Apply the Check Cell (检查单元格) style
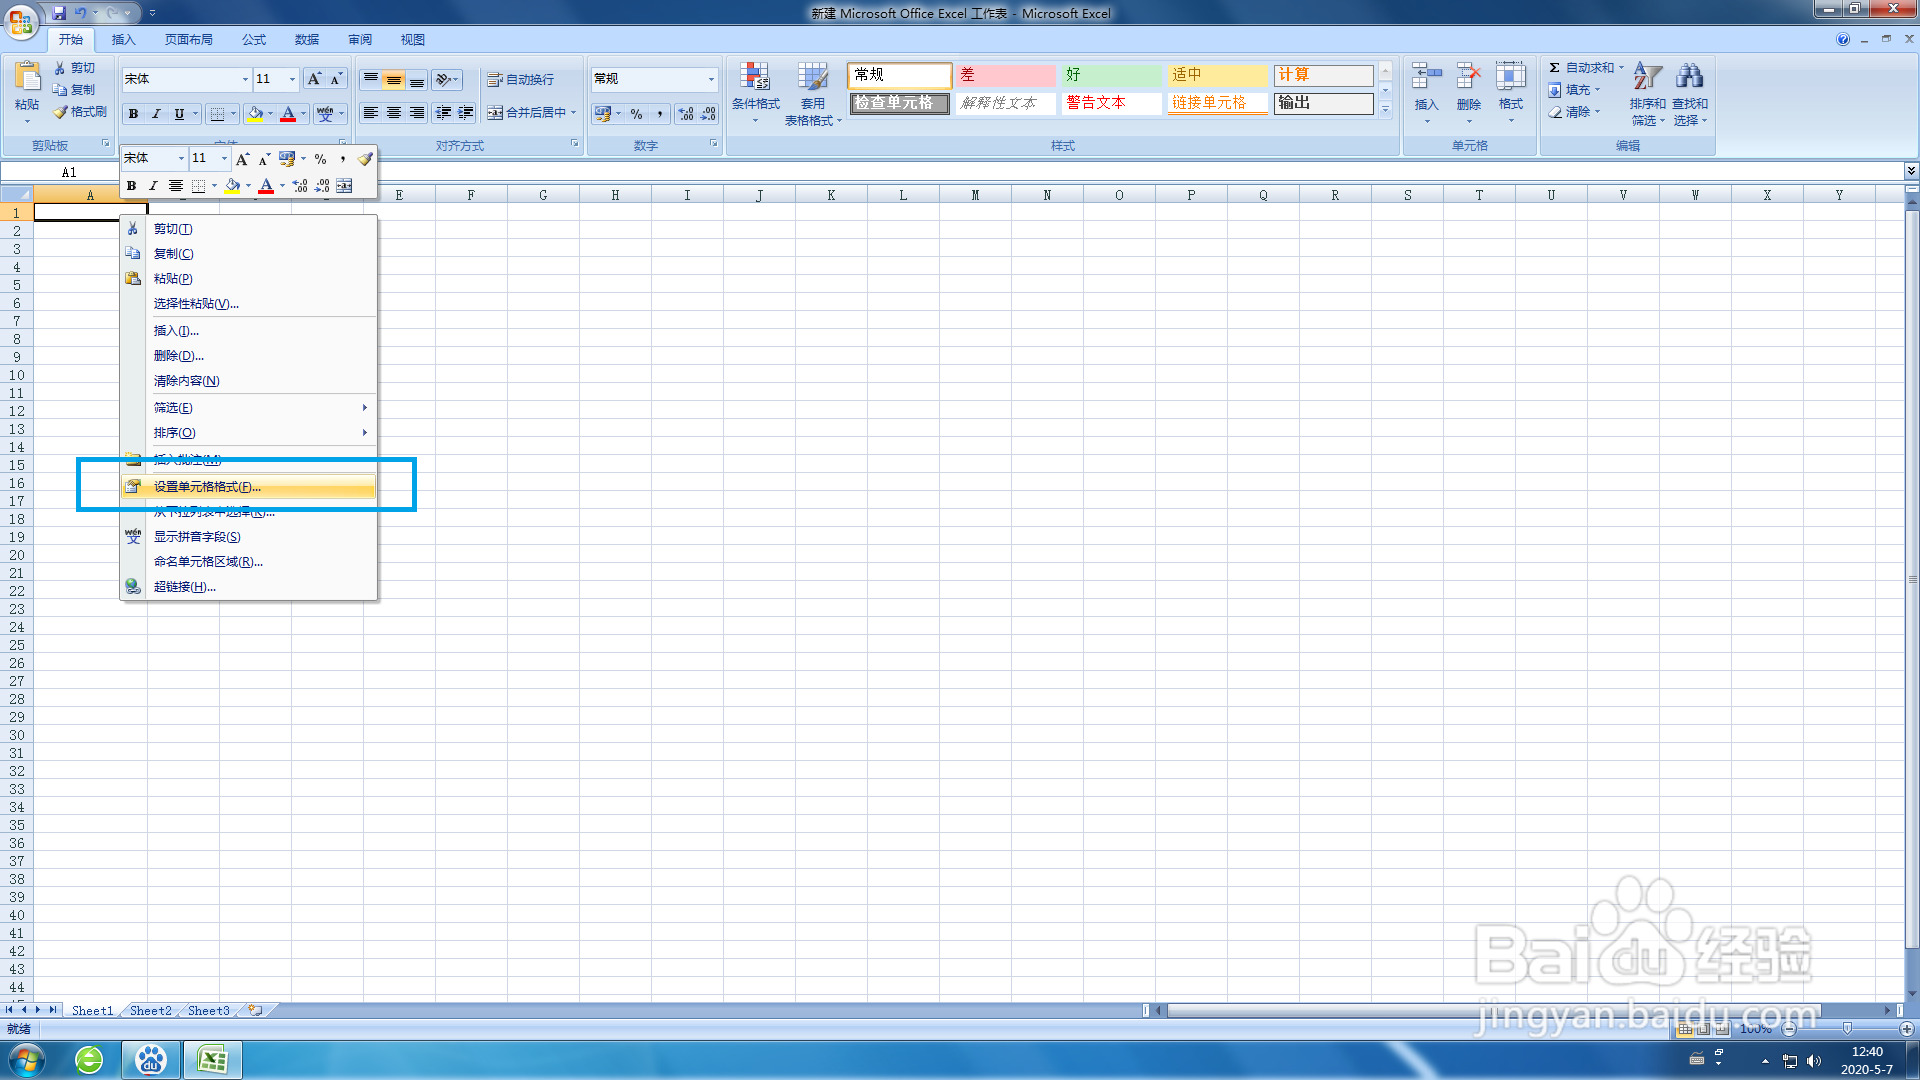Viewport: 1920px width, 1080px height. click(899, 102)
